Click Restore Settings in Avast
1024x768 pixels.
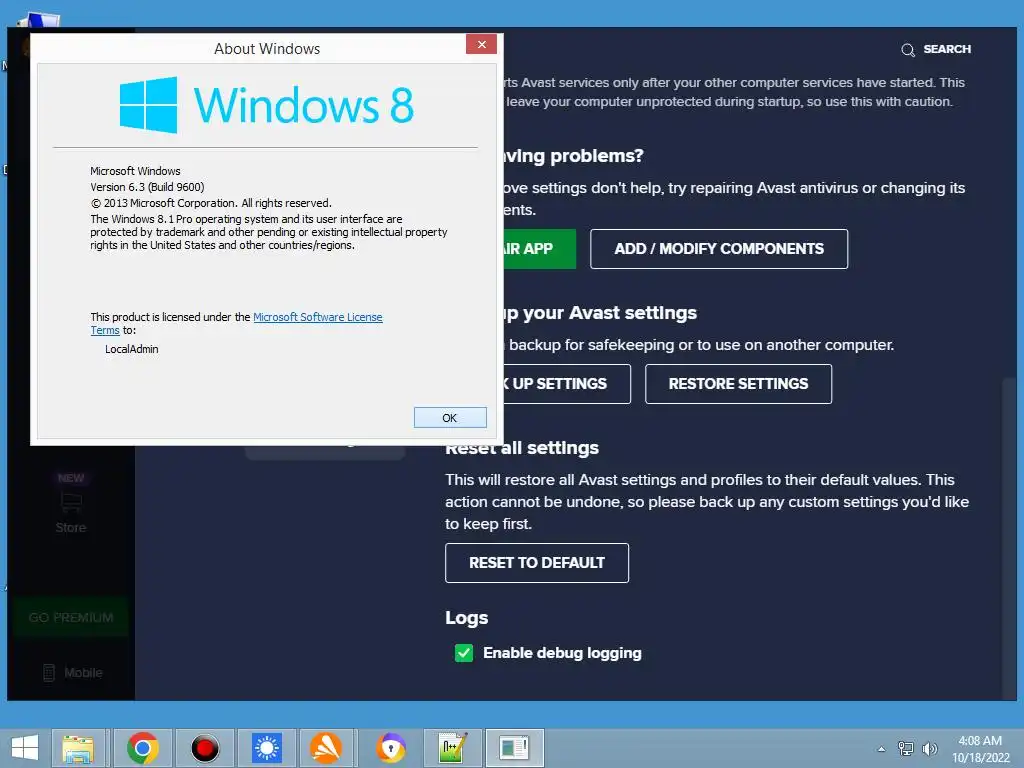[739, 384]
